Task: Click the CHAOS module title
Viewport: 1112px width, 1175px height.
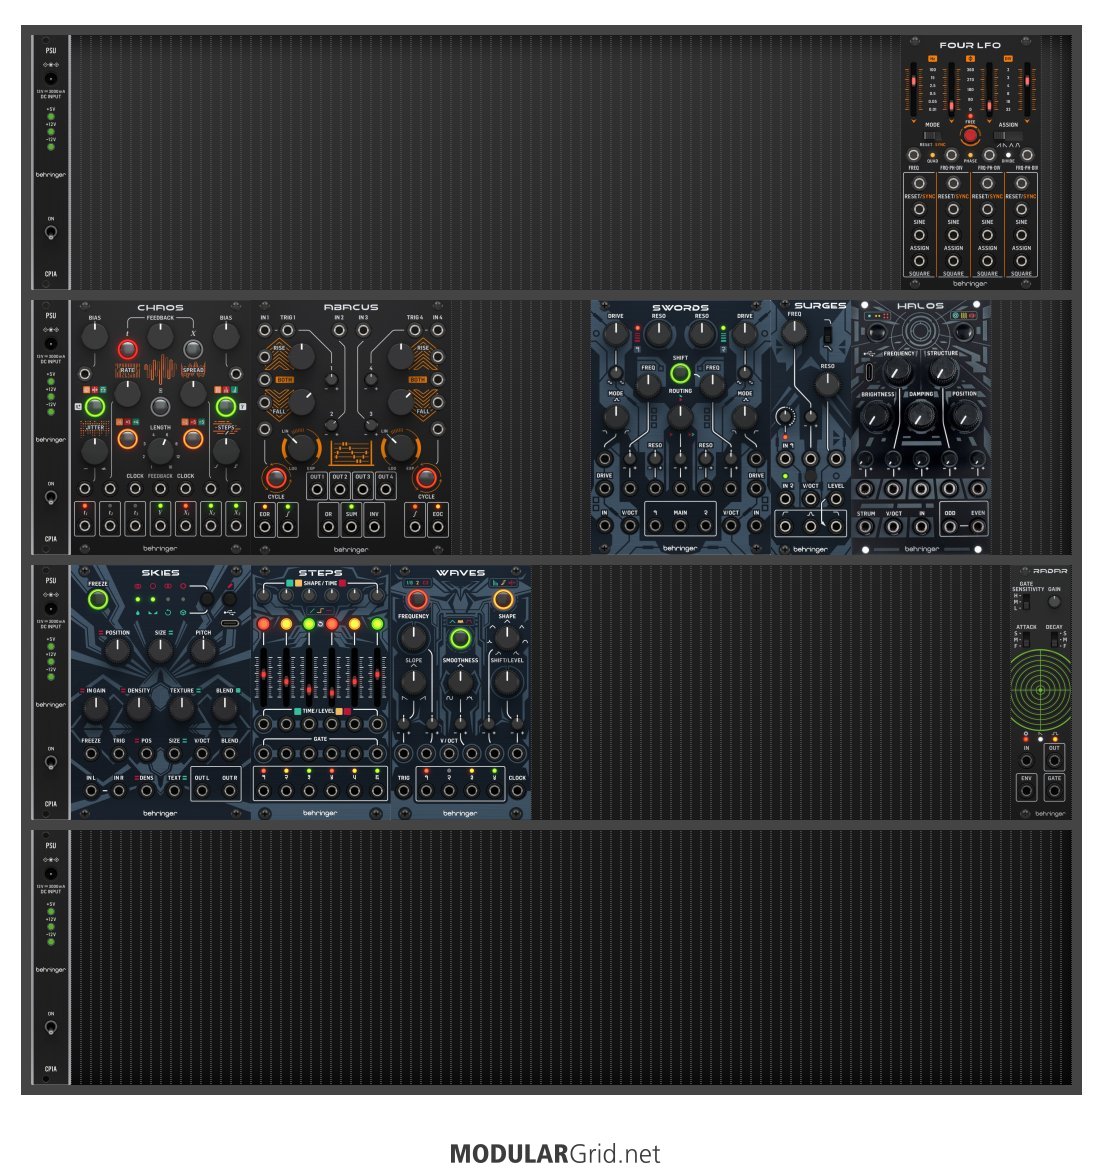Action: click(x=160, y=308)
